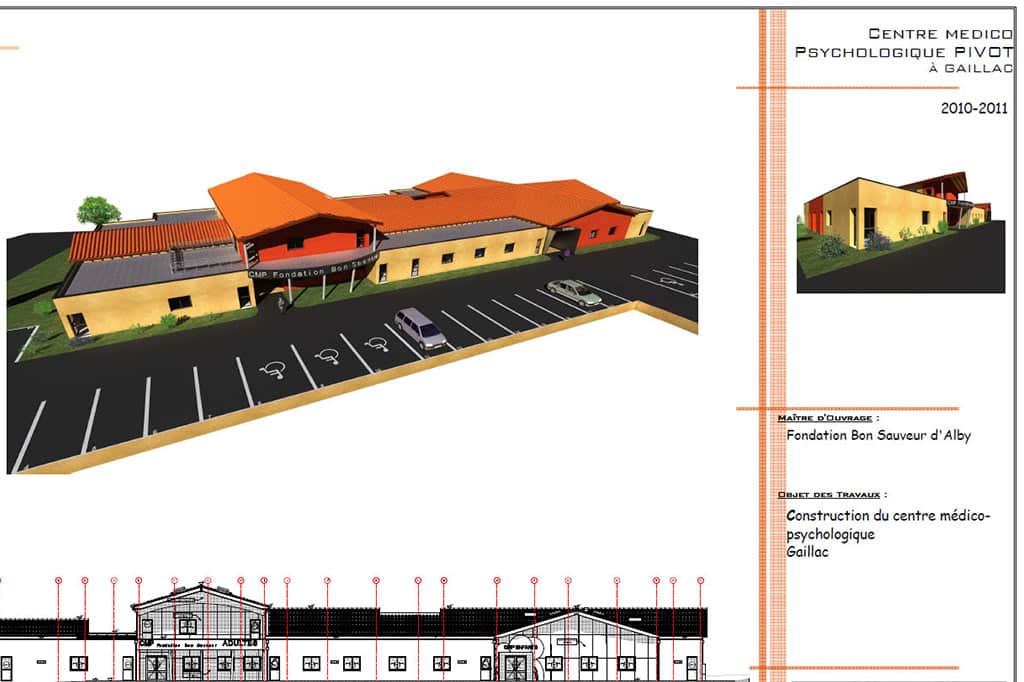The height and width of the screenshot is (682, 1024).
Task: Click the grey minivan in the parking lot
Action: coord(421,328)
